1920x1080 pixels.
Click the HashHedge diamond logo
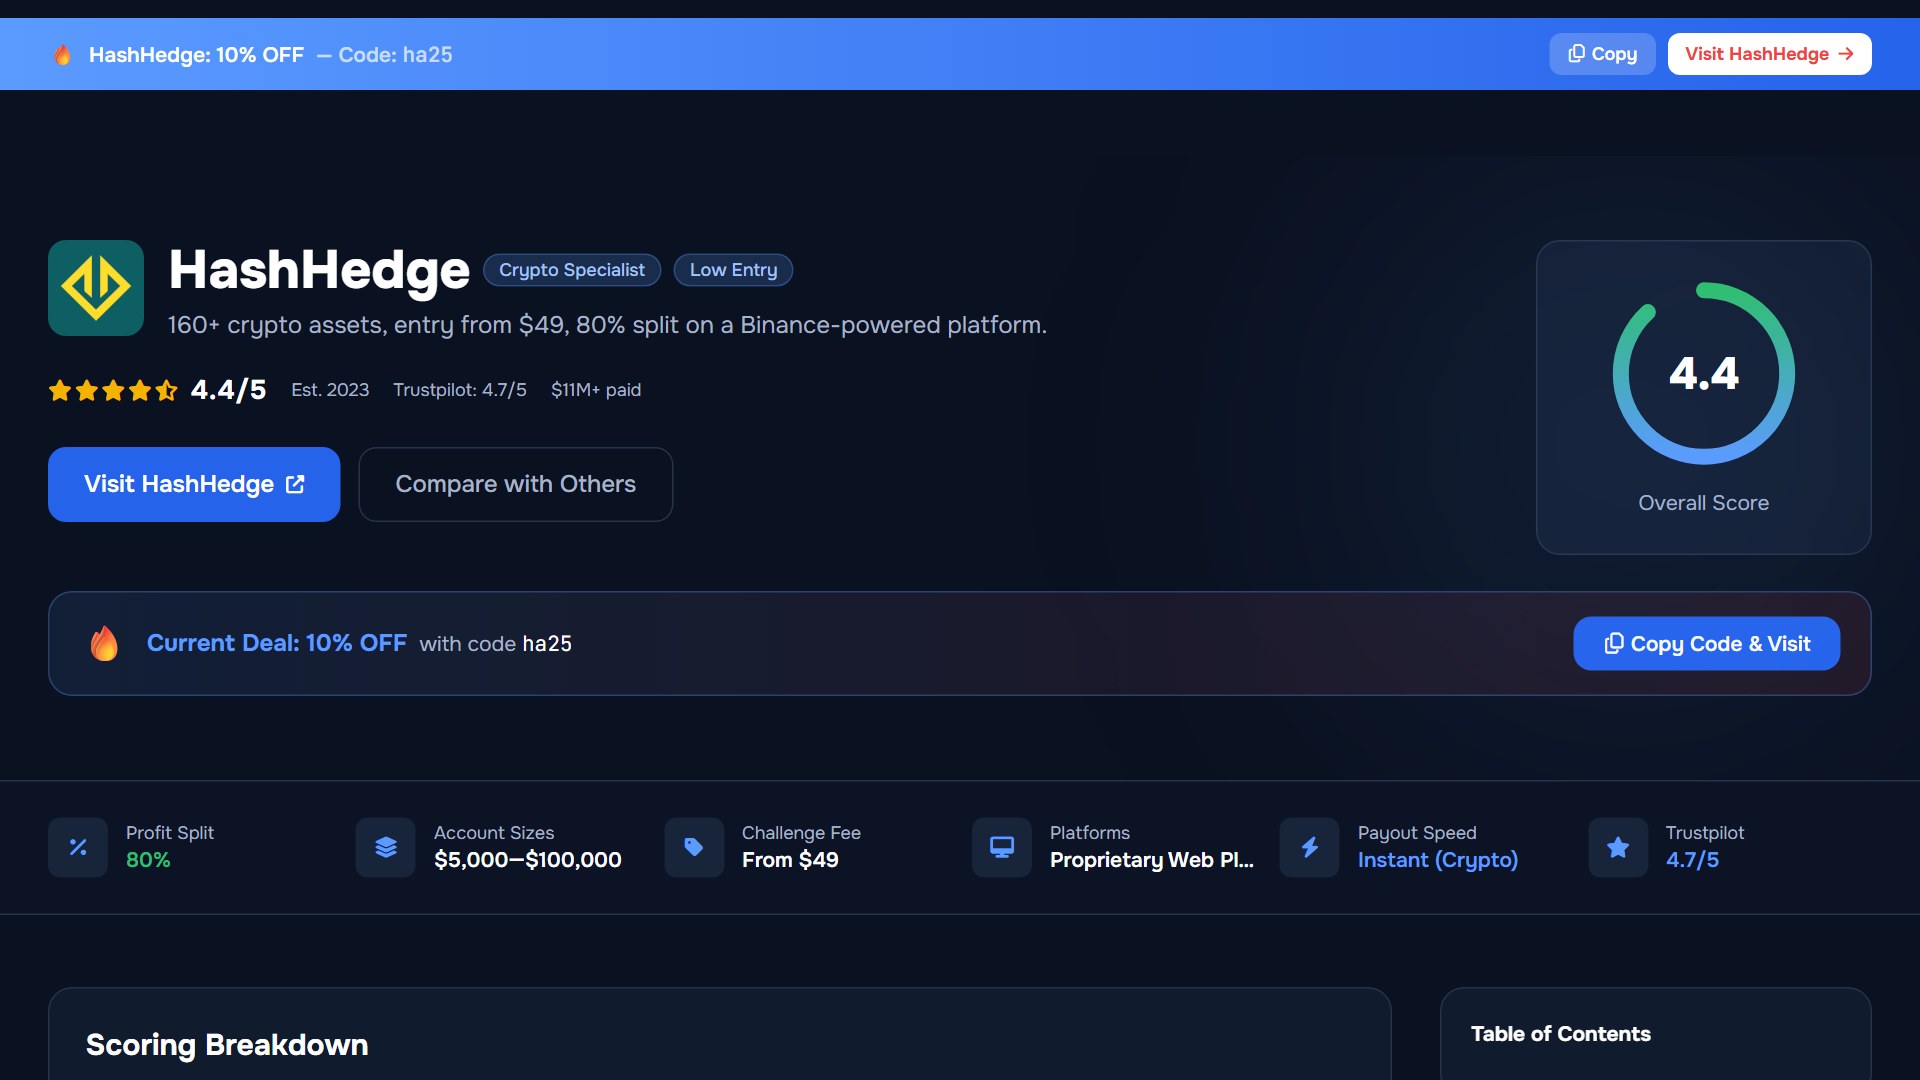click(96, 288)
